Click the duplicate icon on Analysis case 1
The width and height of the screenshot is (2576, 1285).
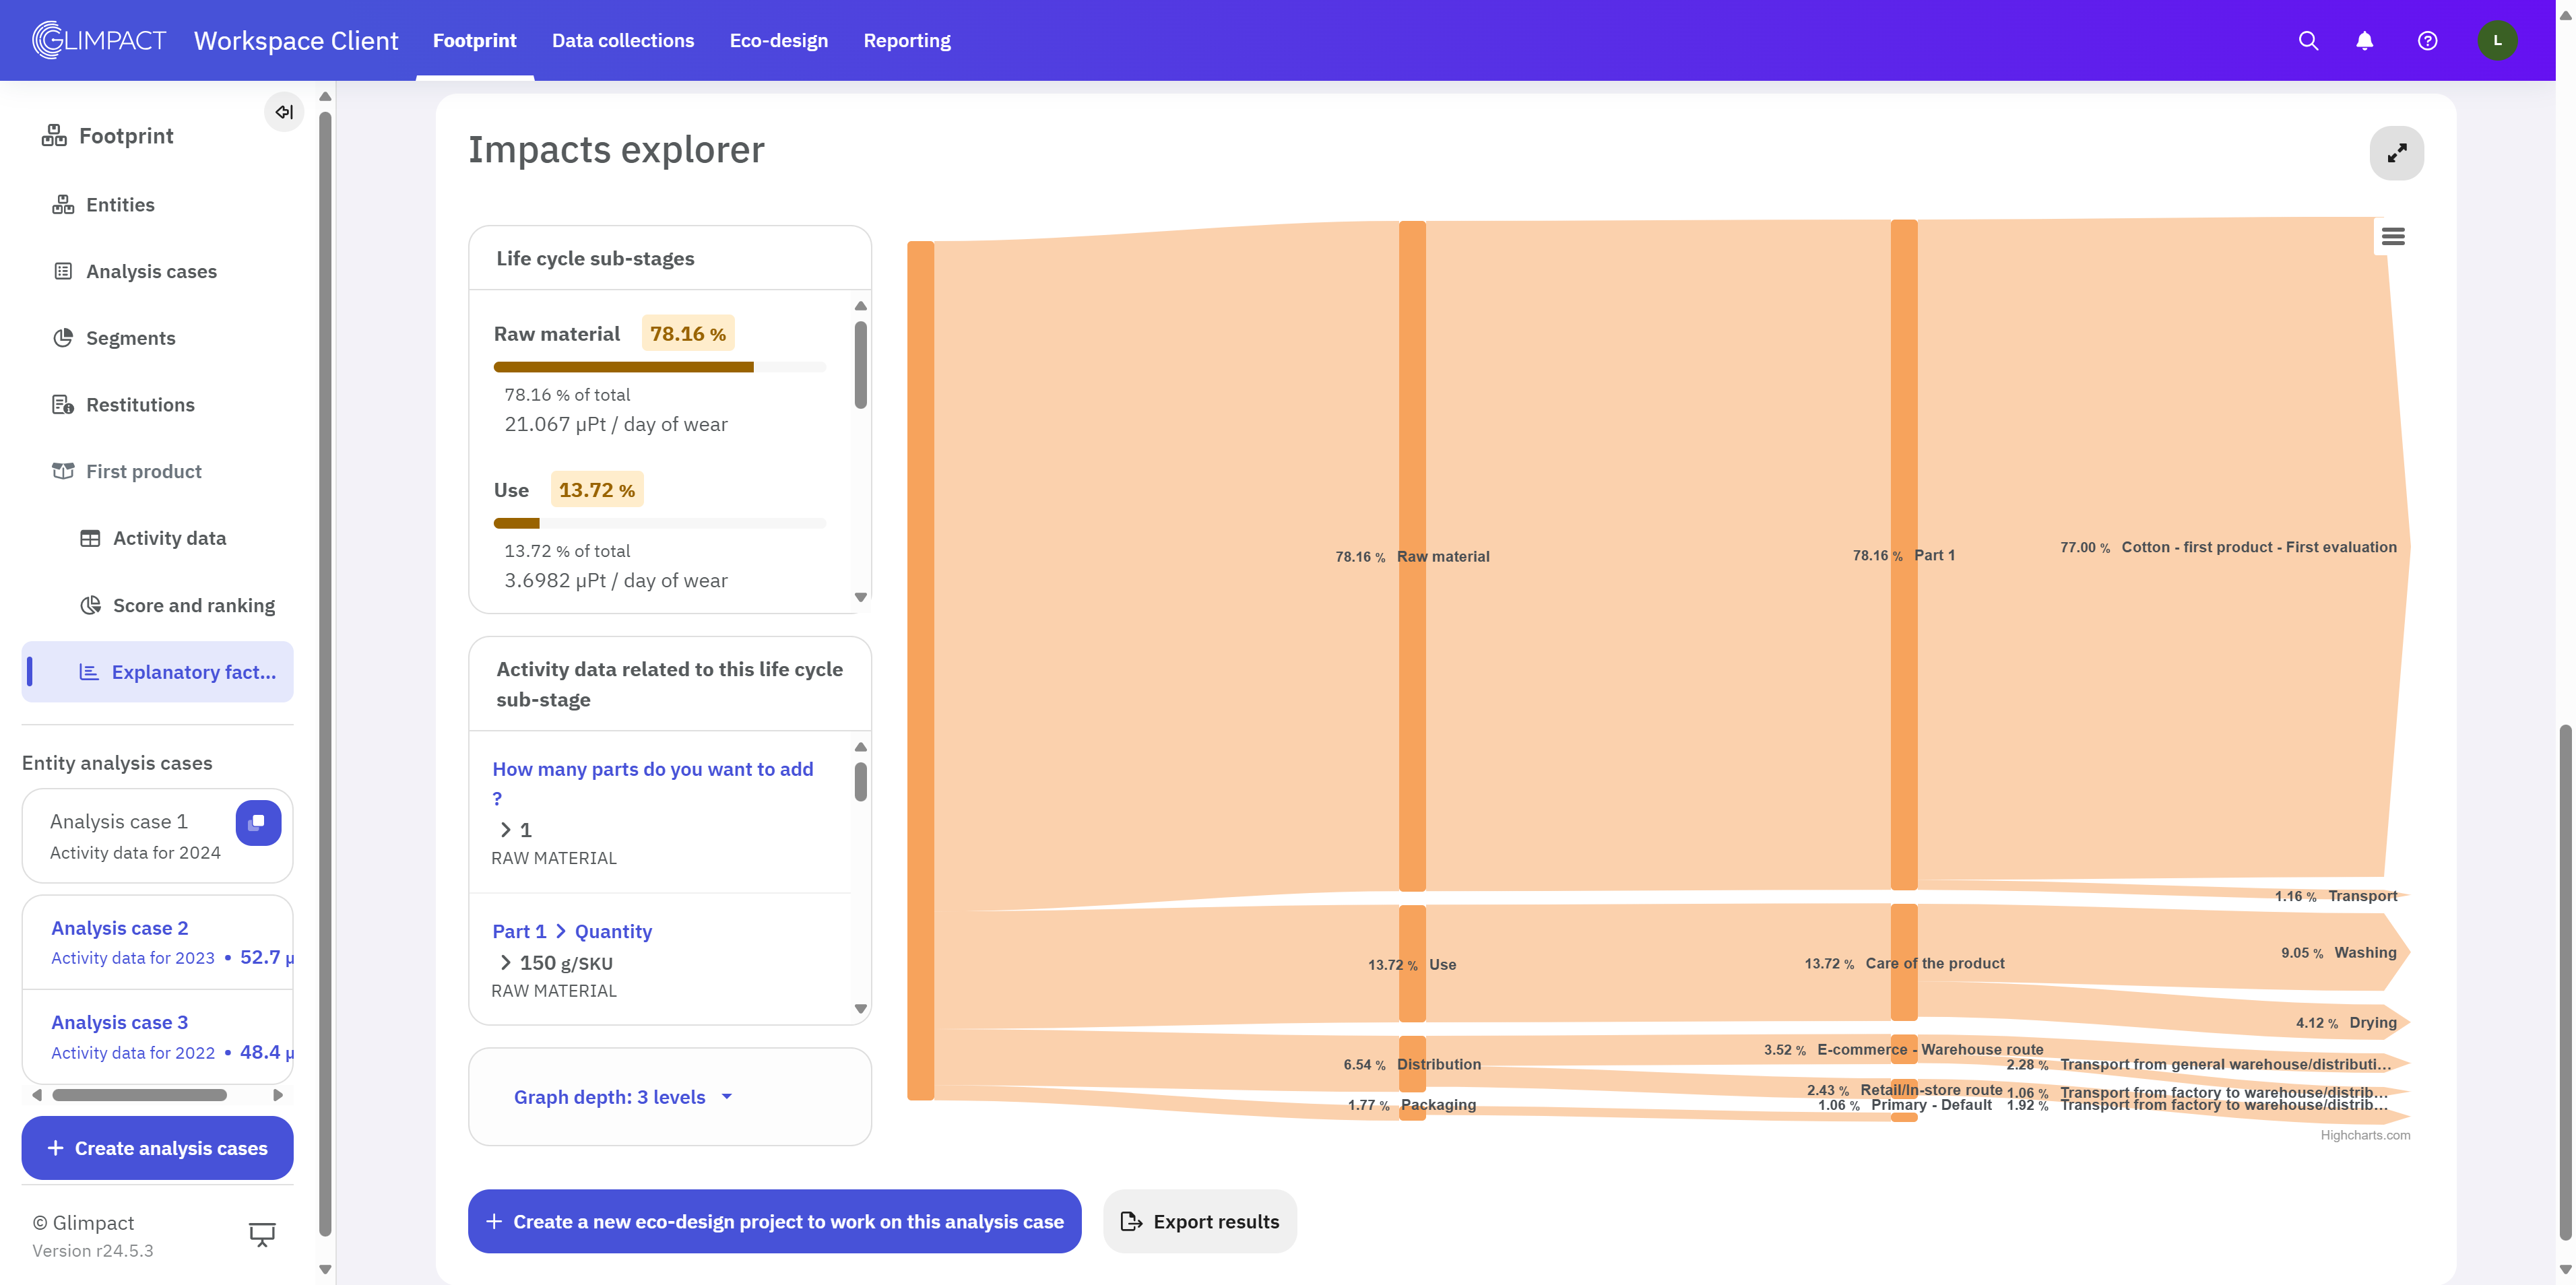point(258,822)
